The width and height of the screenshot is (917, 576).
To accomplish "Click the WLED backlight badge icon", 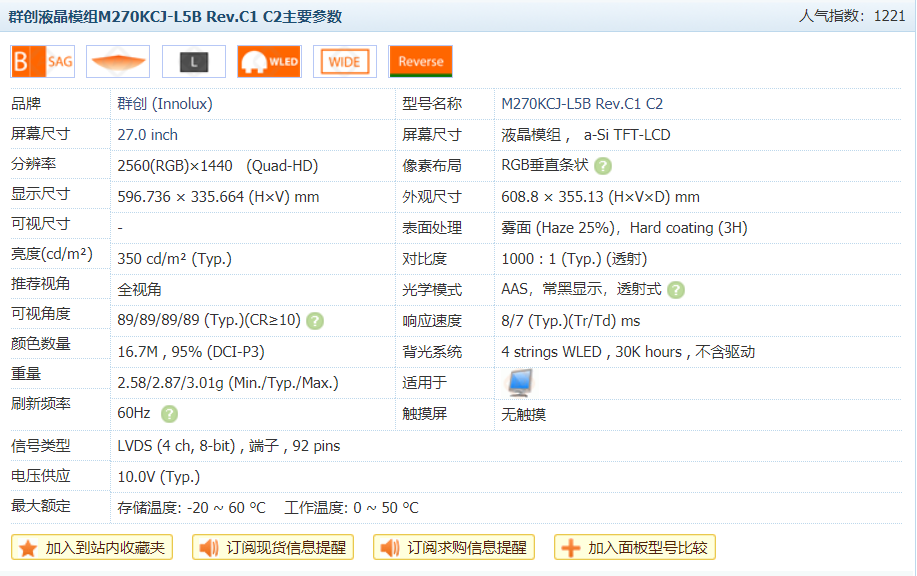I will (x=270, y=61).
